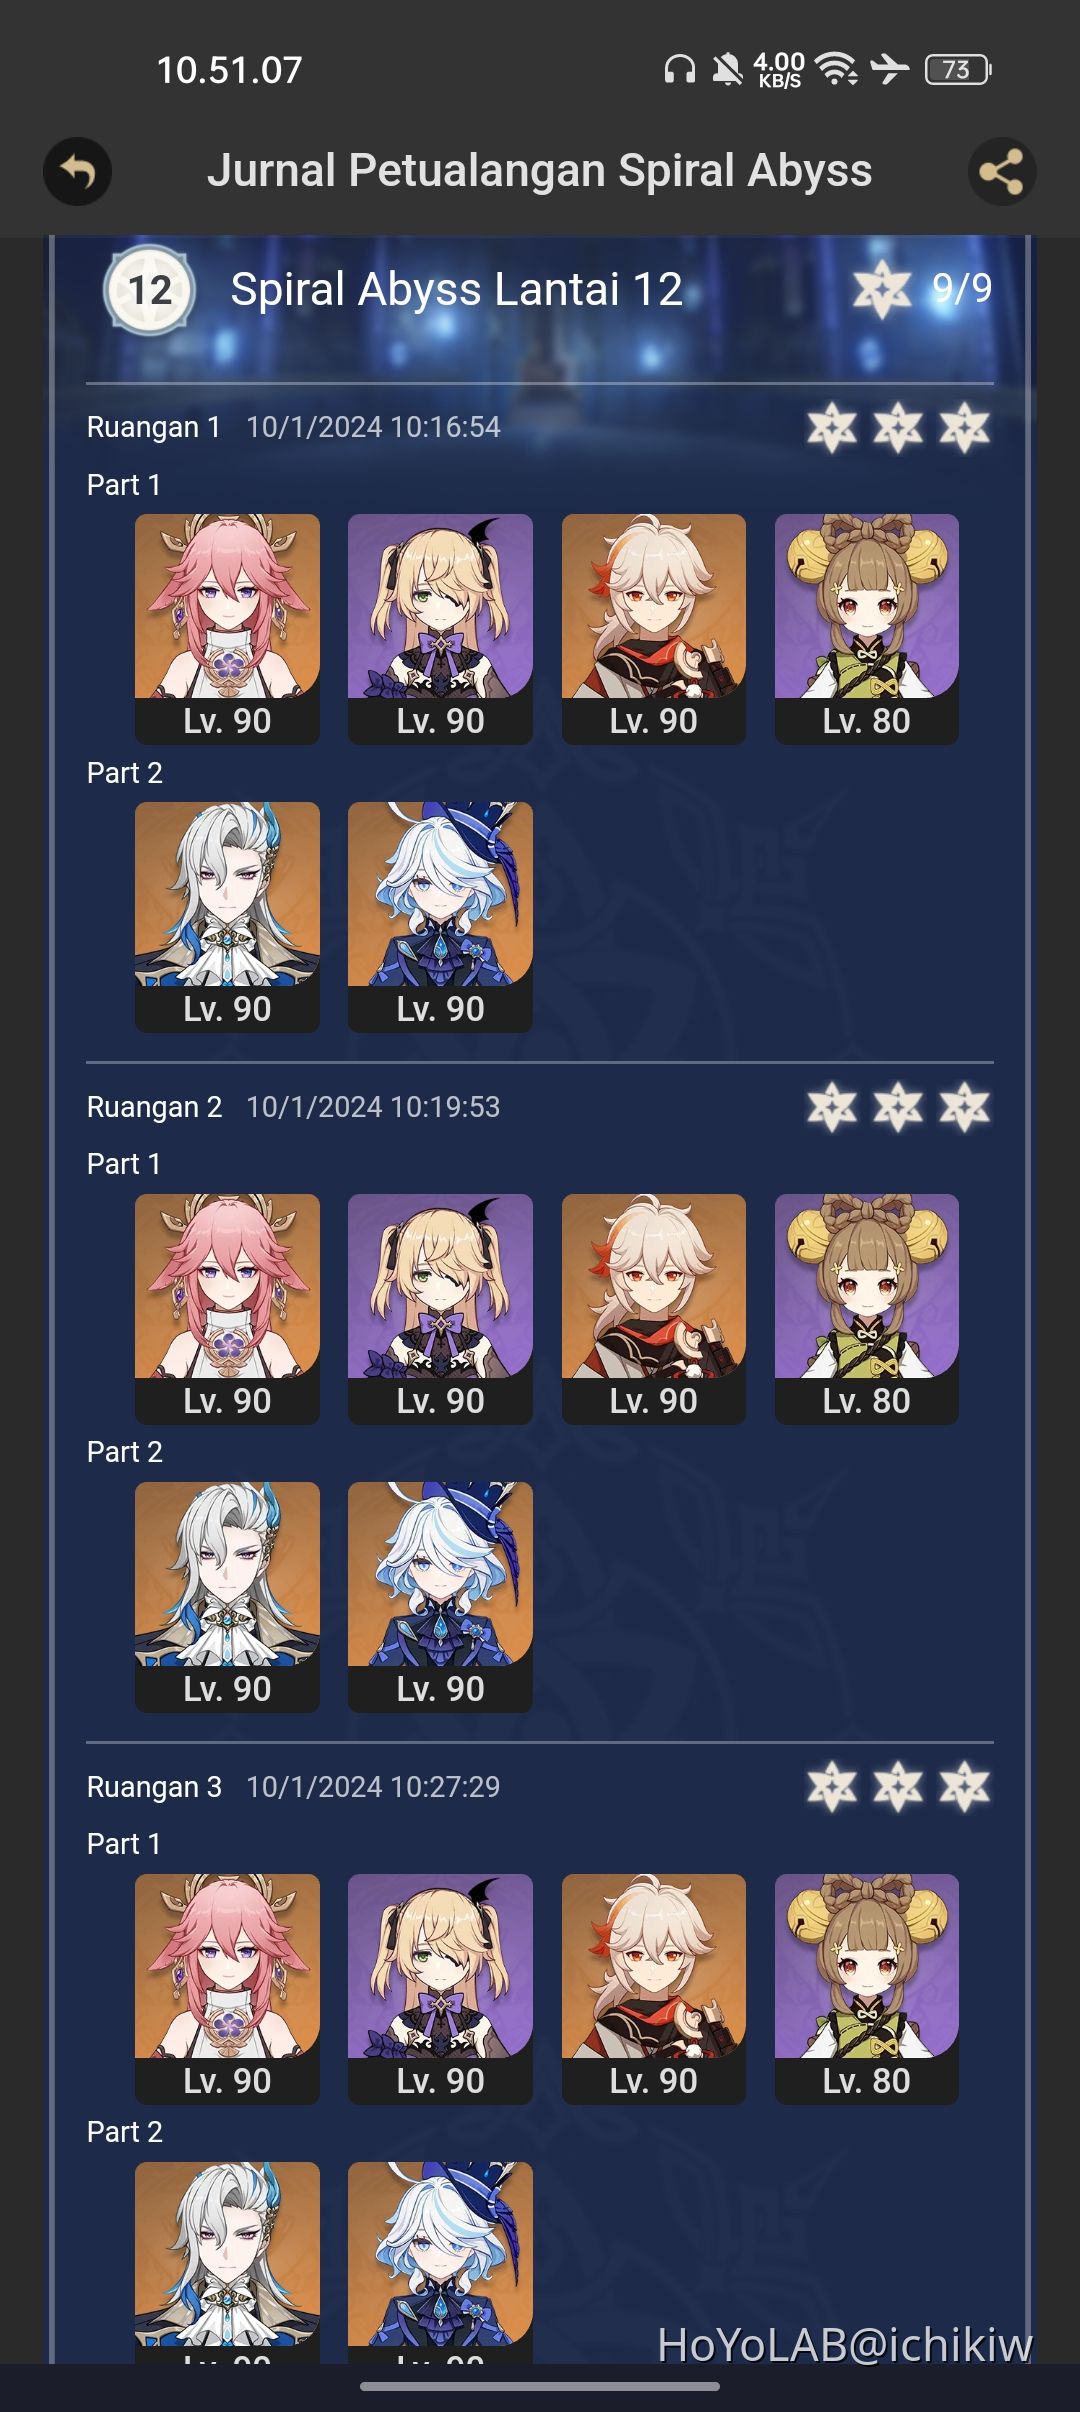This screenshot has height=2412, width=1080.
Task: Select the Lv. 80 character in Ruangan 1
Action: pyautogui.click(x=867, y=629)
